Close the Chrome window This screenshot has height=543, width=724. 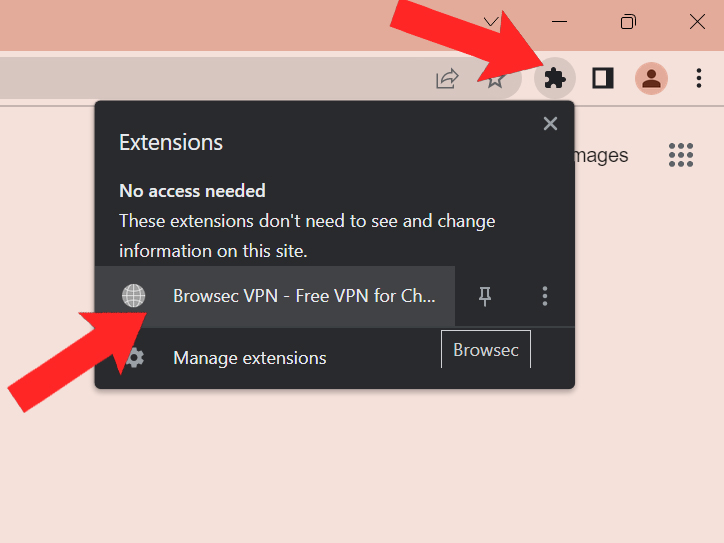pyautogui.click(x=697, y=22)
